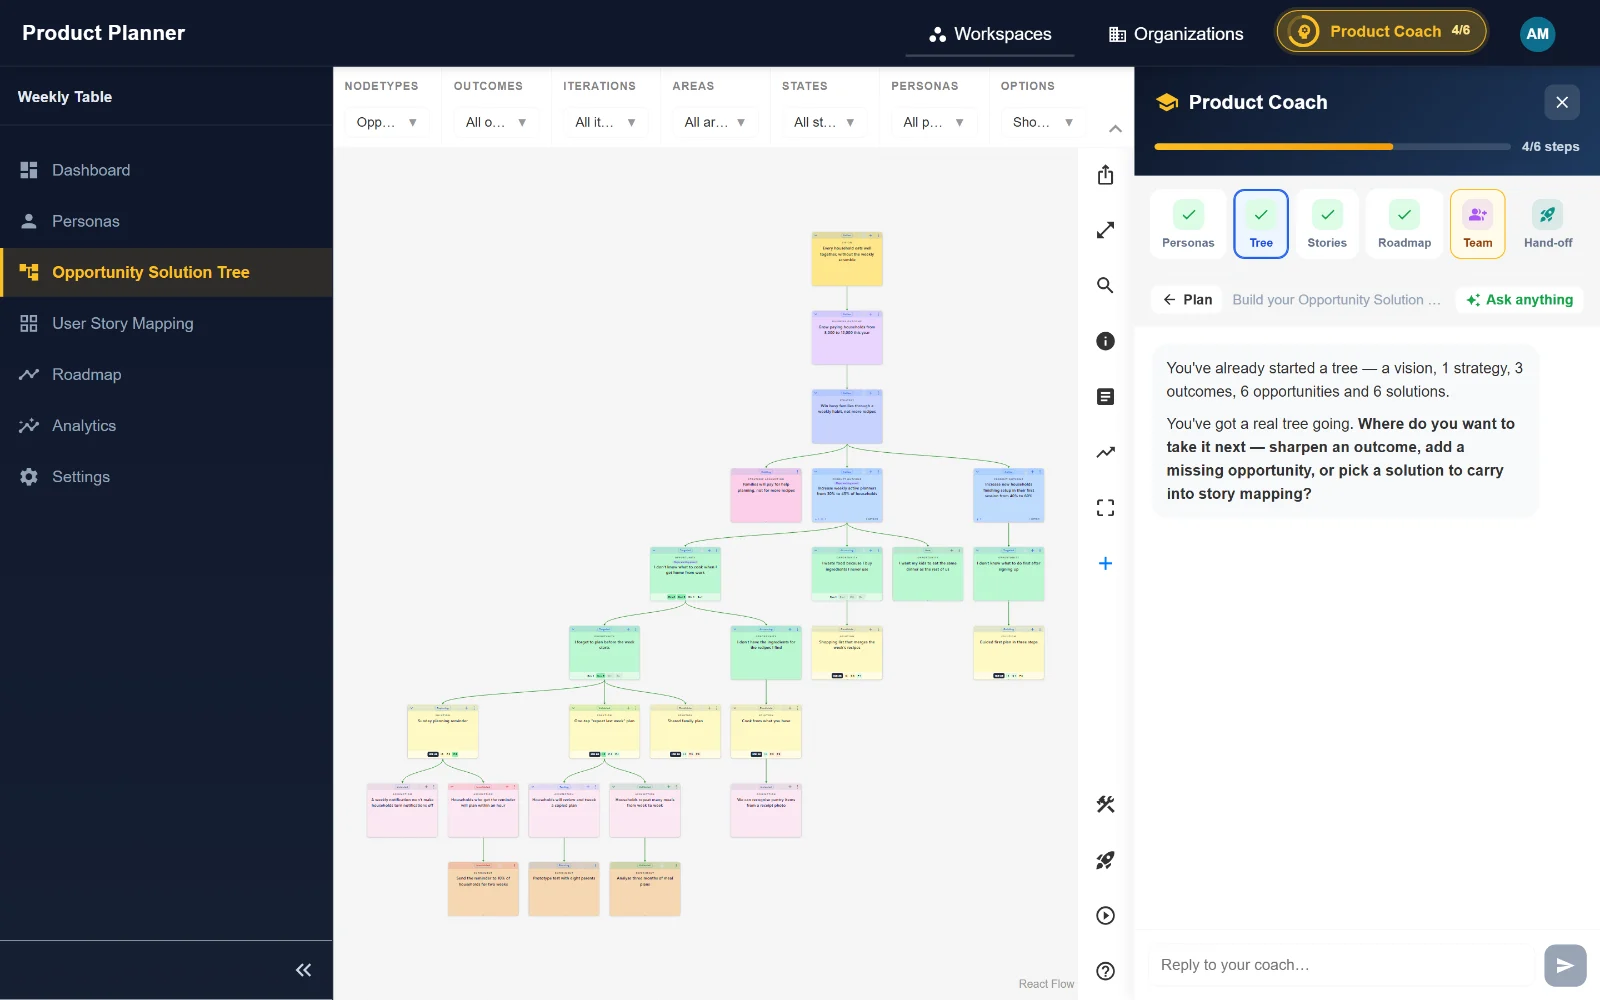Click the trend line chart icon
The width and height of the screenshot is (1600, 1000).
[x=1105, y=452]
